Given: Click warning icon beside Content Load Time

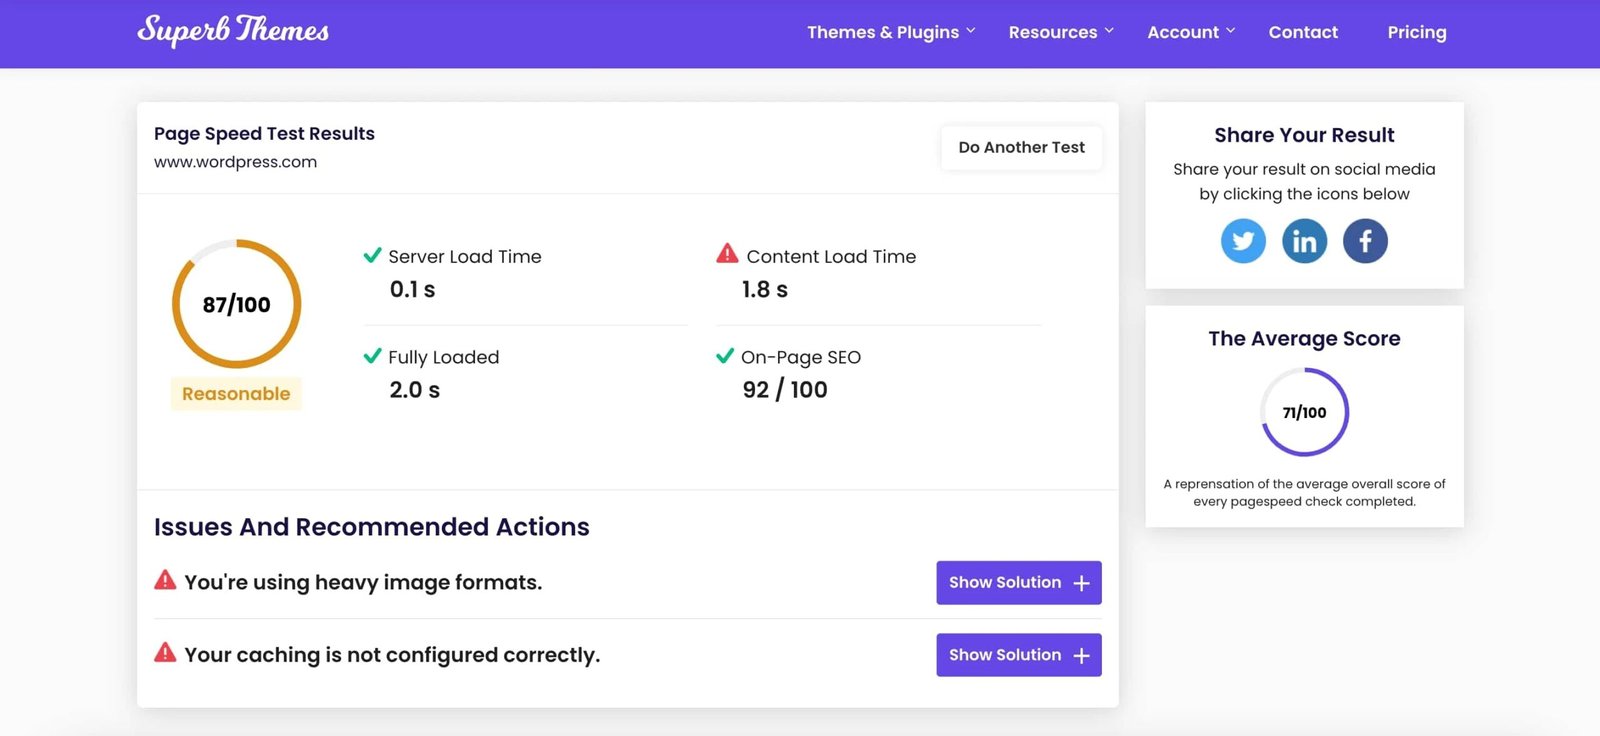Looking at the screenshot, I should click(x=727, y=254).
